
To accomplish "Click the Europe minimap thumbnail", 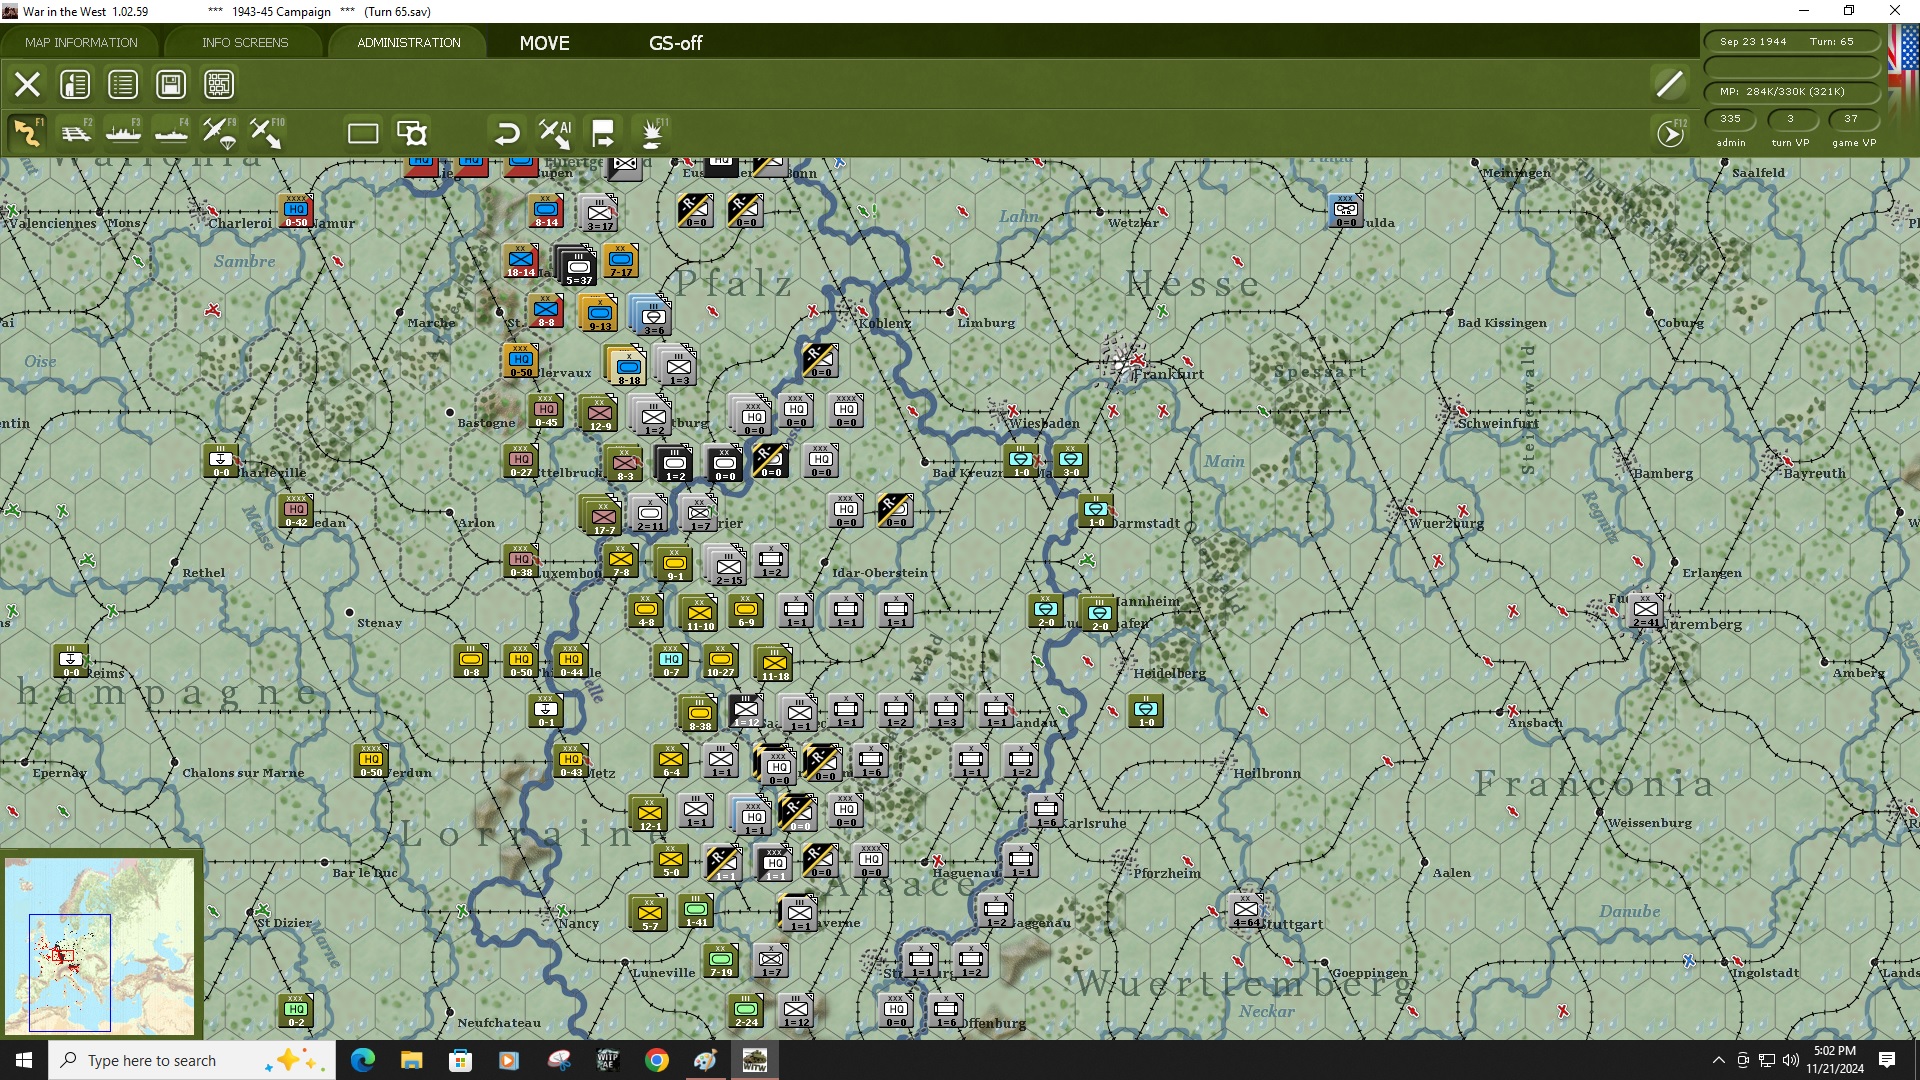I will (100, 945).
